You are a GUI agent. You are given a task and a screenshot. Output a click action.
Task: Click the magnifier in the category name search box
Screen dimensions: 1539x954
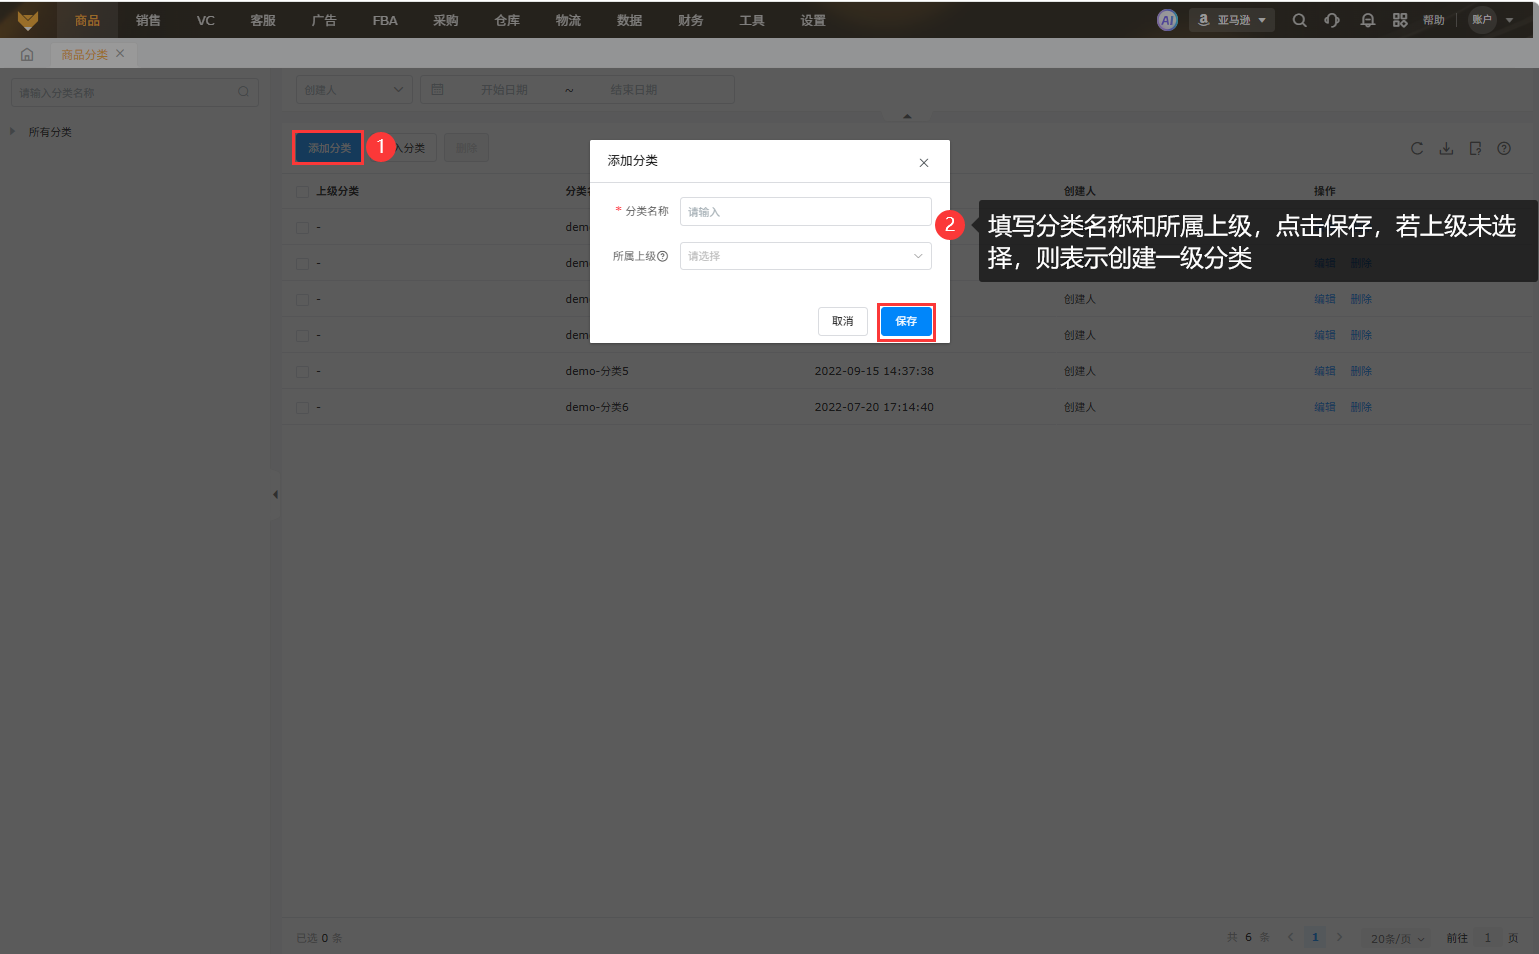click(x=243, y=92)
